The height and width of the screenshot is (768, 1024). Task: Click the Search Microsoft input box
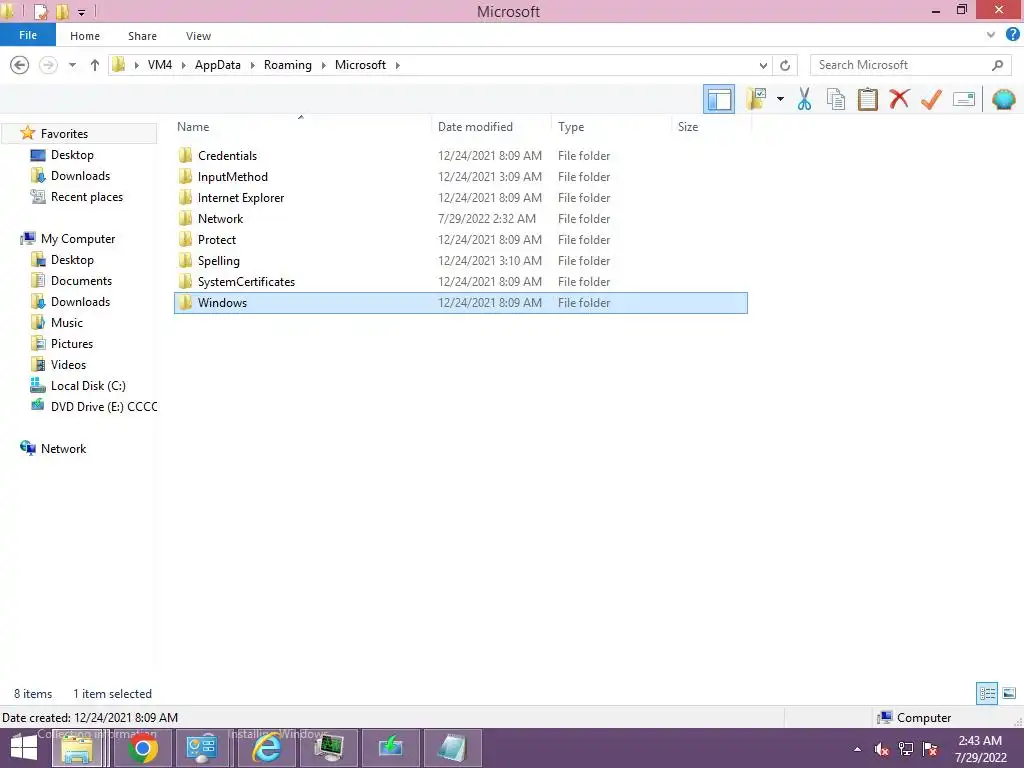pyautogui.click(x=901, y=65)
